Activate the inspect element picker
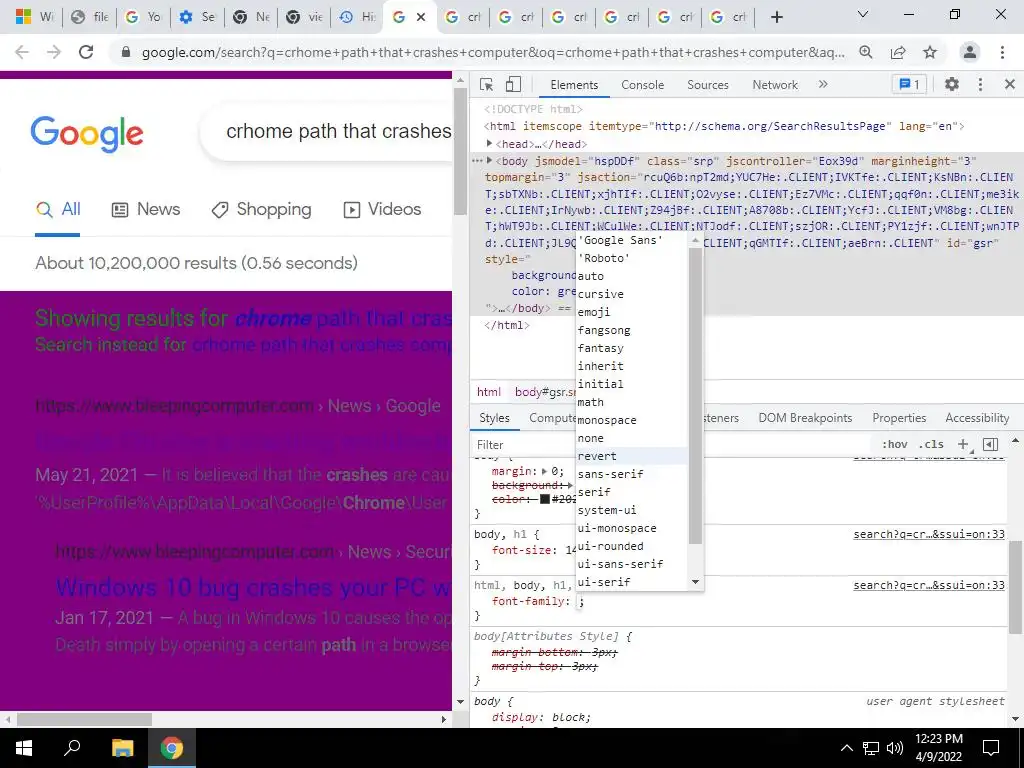This screenshot has width=1024, height=768. click(x=486, y=84)
